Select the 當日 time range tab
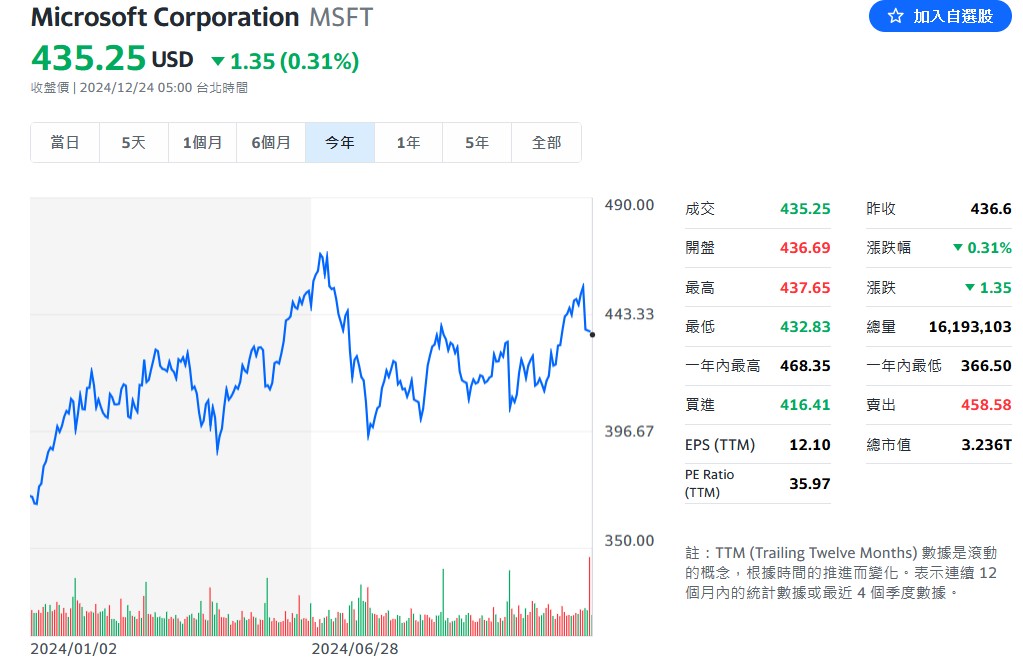The height and width of the screenshot is (671, 1023). pyautogui.click(x=65, y=142)
